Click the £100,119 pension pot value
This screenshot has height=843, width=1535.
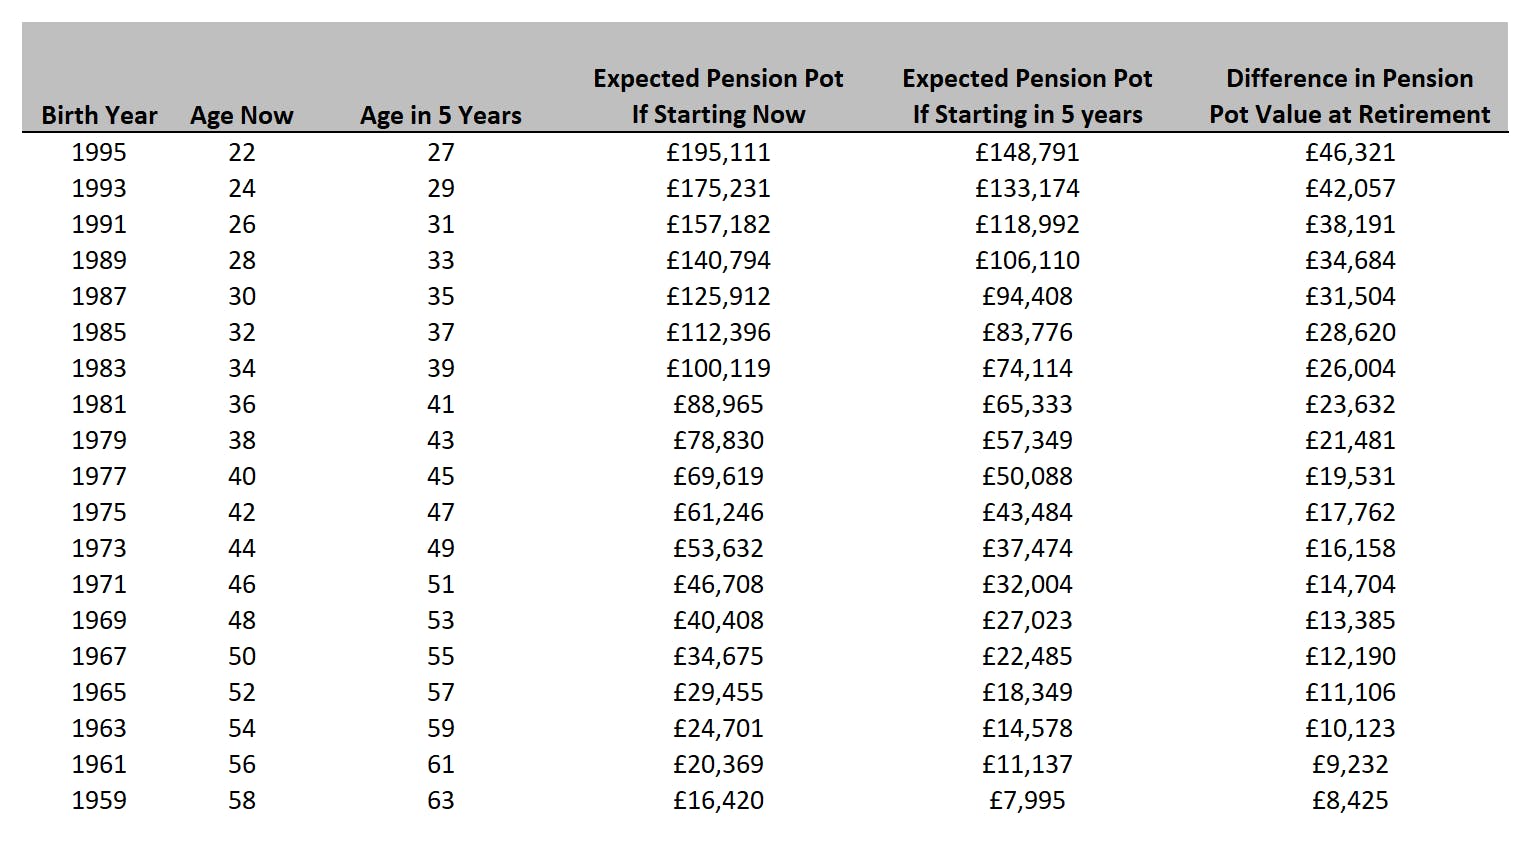[x=718, y=368]
